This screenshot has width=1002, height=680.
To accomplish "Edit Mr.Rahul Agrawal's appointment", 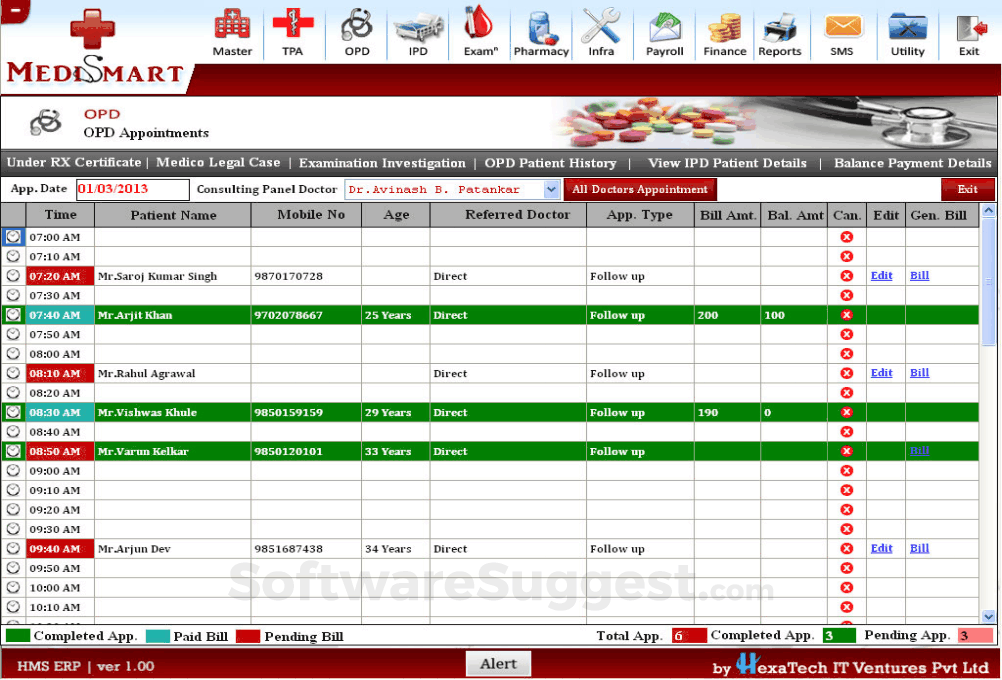I will 881,373.
